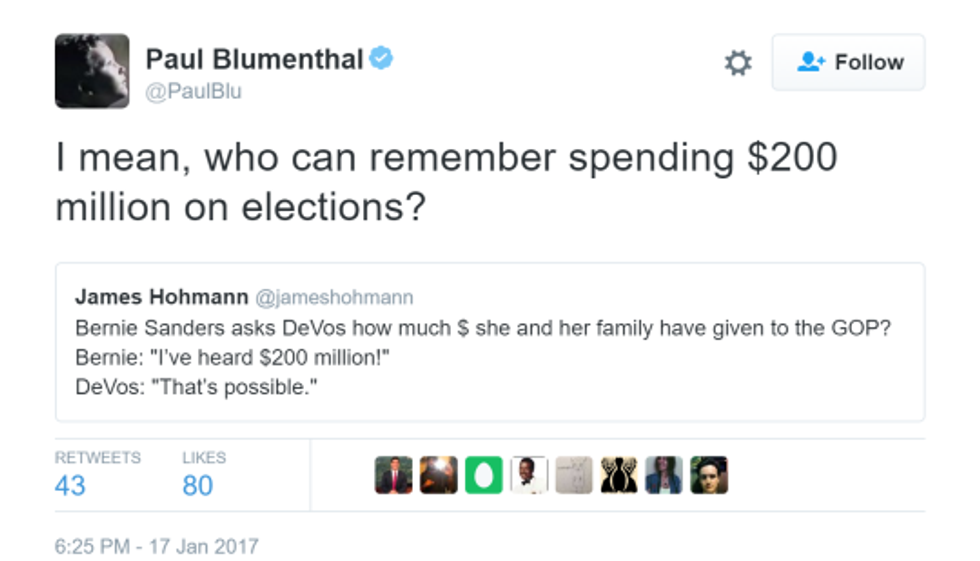Open the @PaulBlu handle link

tap(194, 91)
